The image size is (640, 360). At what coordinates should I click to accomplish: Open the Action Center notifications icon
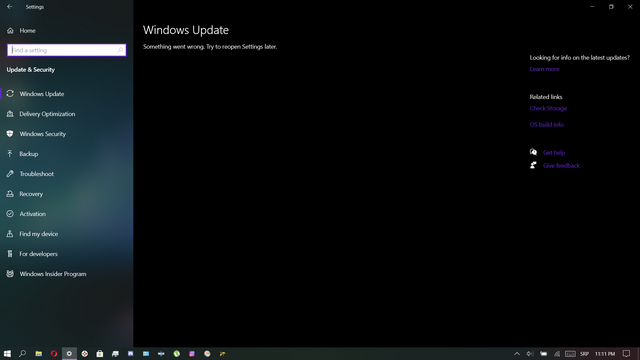click(x=626, y=354)
